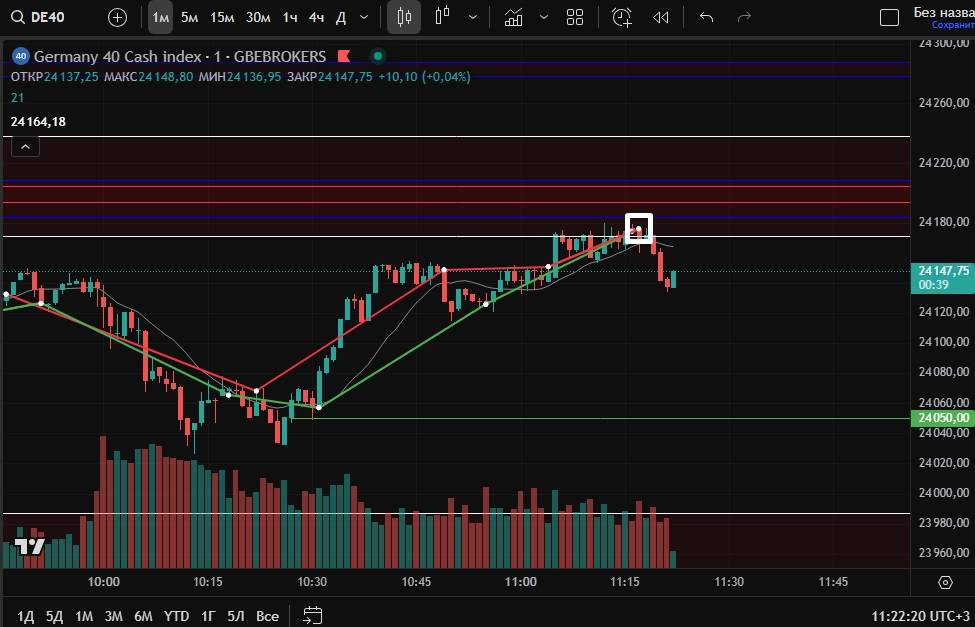
Task: Switch to the 1ч timeframe
Action: pos(290,17)
